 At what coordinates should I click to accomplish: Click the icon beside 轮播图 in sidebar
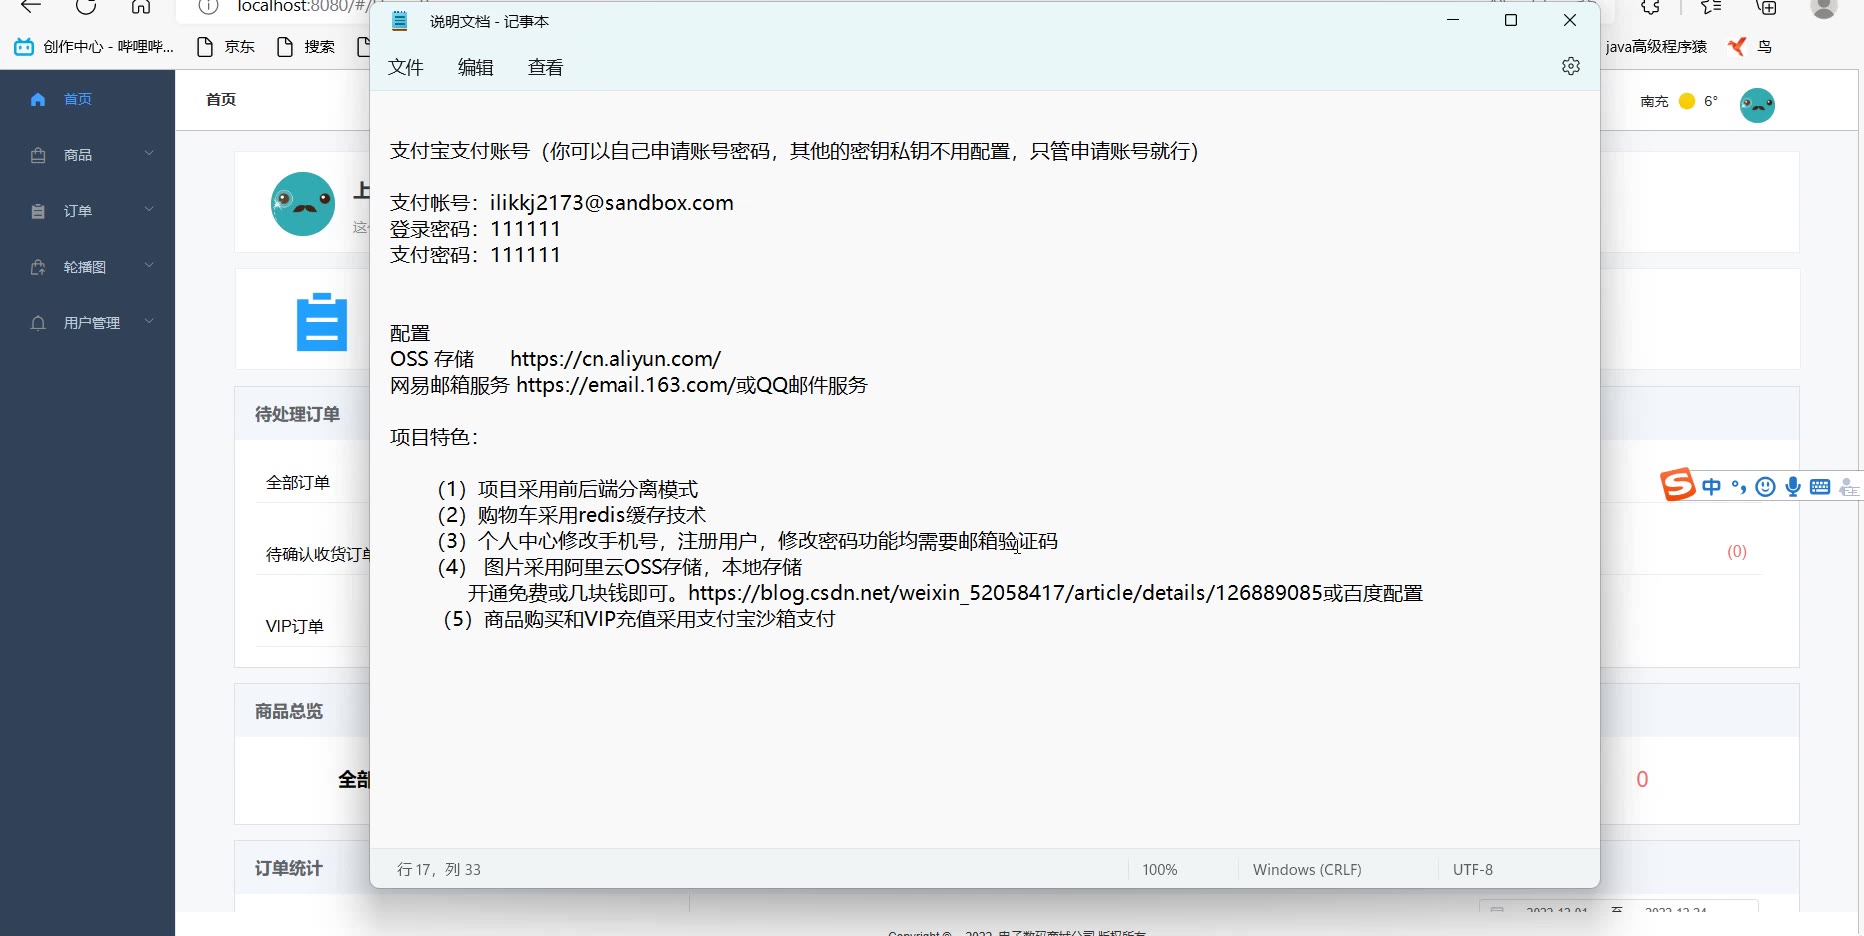point(38,267)
